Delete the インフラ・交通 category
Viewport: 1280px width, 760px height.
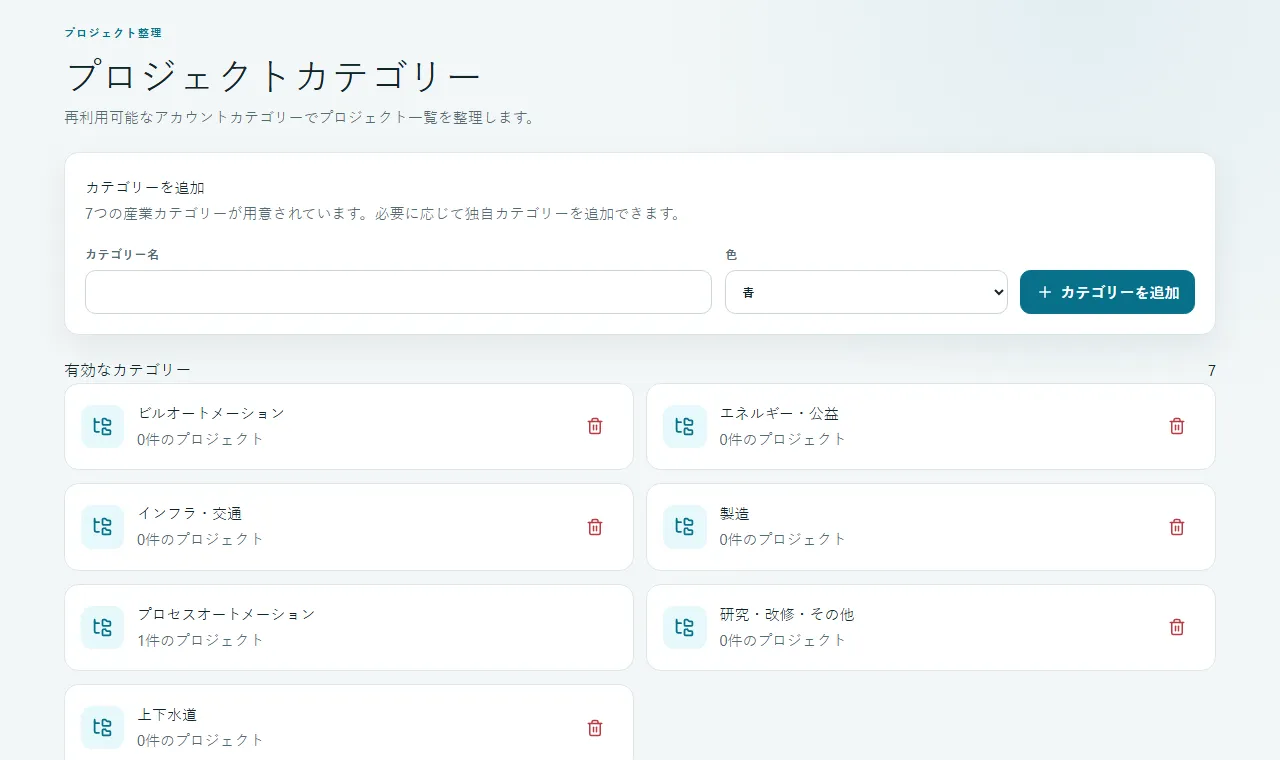(595, 527)
